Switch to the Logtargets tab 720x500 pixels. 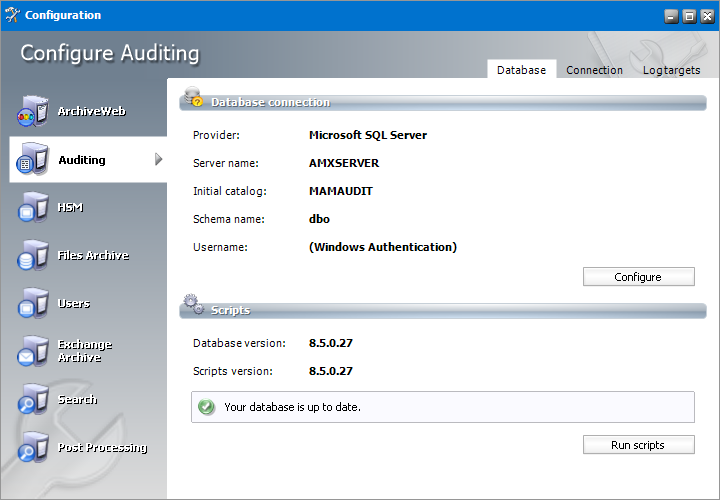click(x=671, y=70)
